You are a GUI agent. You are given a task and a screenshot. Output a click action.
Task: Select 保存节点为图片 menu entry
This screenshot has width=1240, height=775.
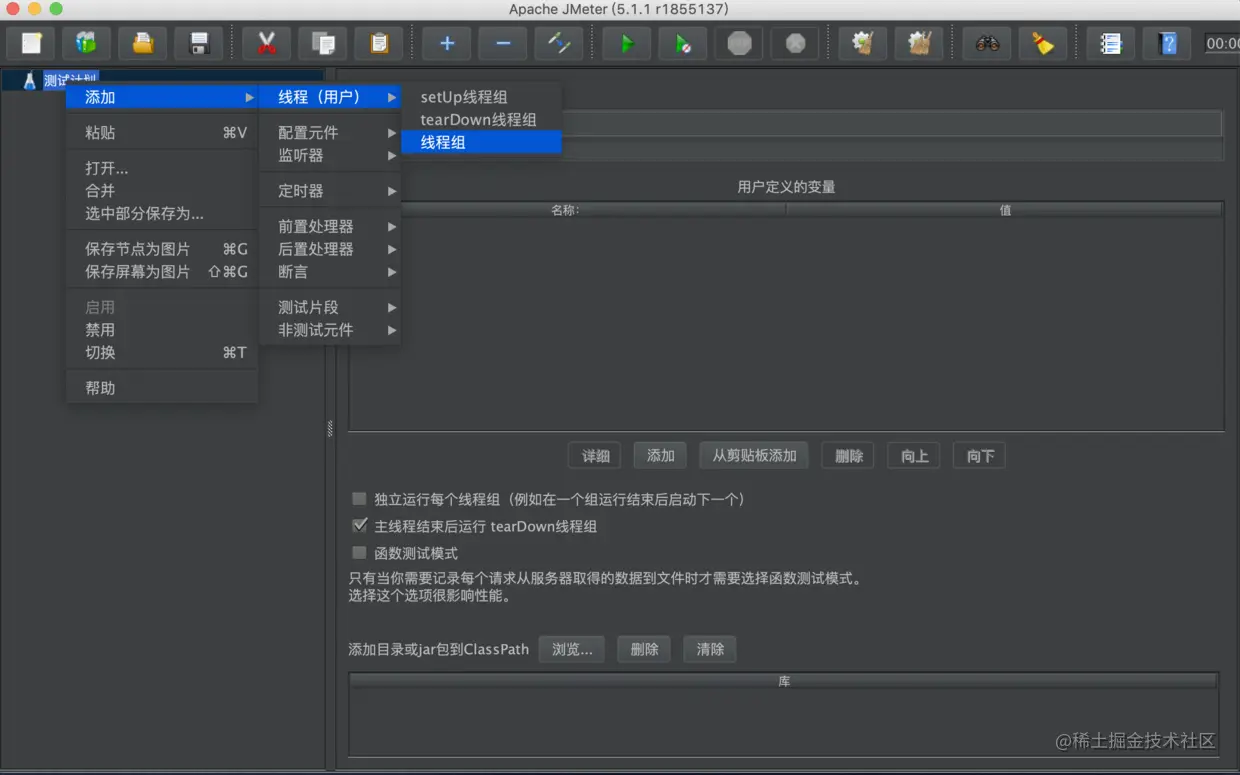[x=162, y=249]
